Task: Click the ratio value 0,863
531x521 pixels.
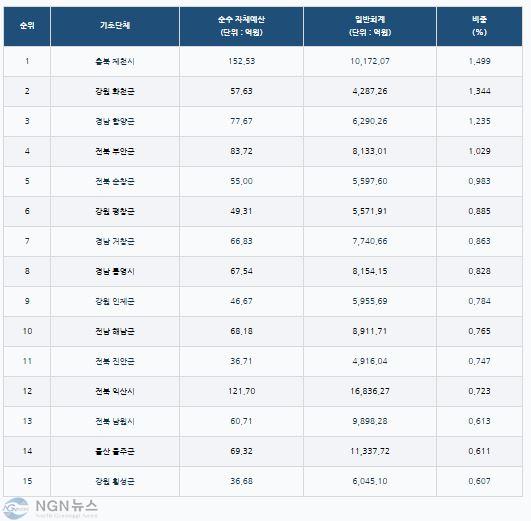Action: [x=480, y=242]
